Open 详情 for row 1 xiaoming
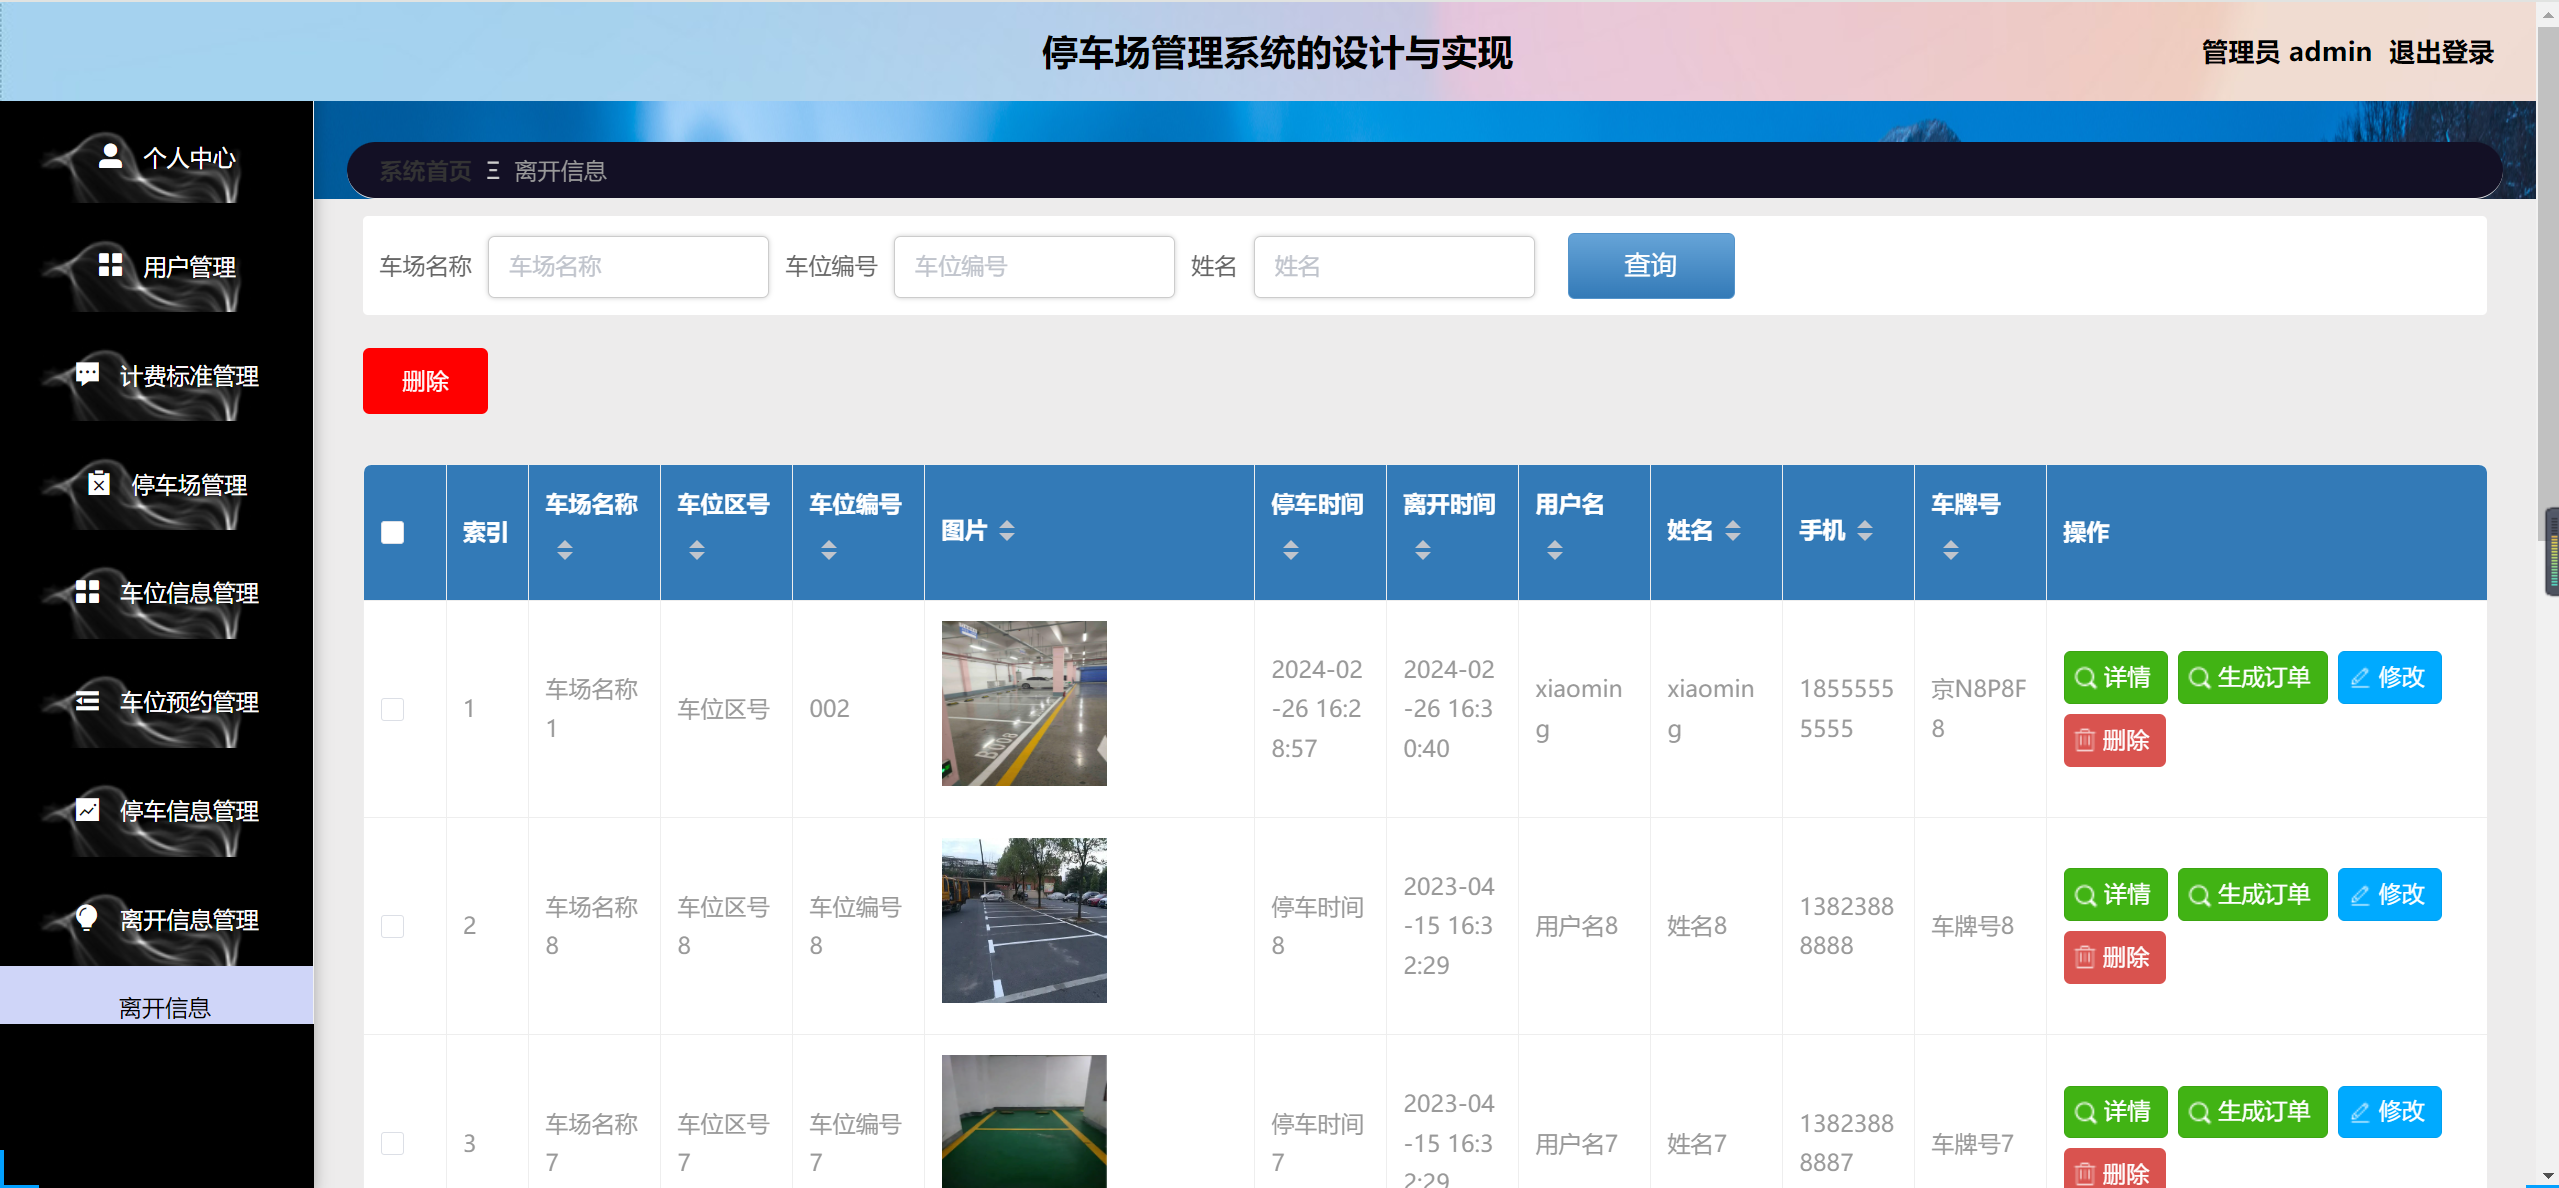Viewport: 2559px width, 1188px height. tap(2115, 678)
